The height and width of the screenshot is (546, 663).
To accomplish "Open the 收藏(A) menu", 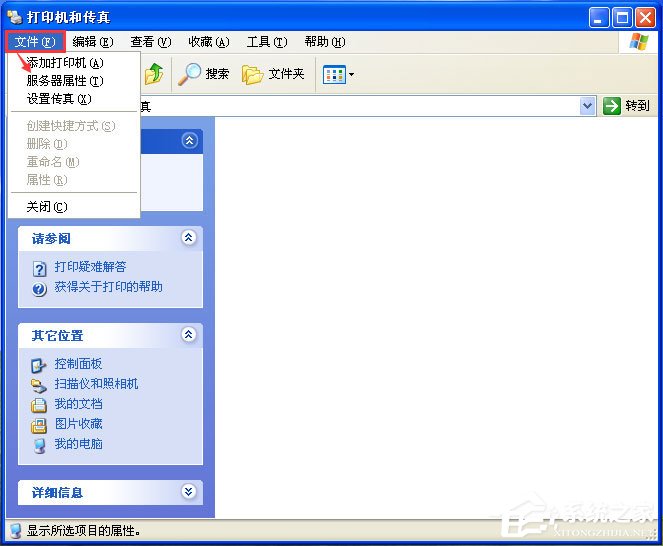I will [208, 41].
